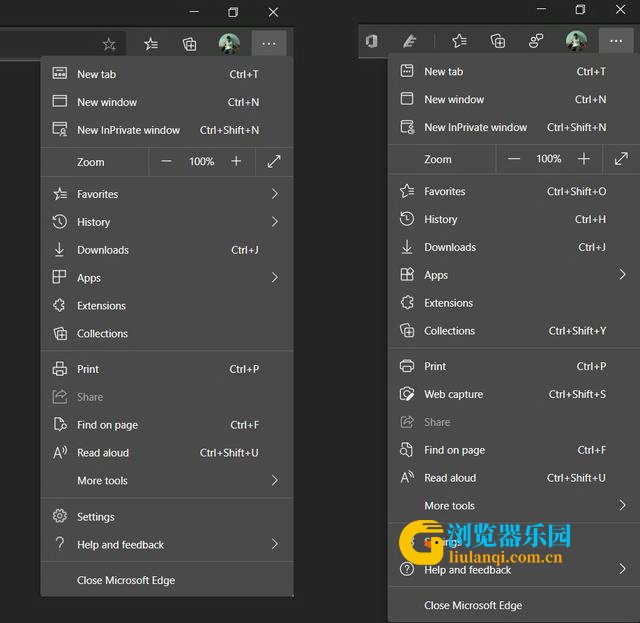Select Find on page in right menu
Viewport: 640px width, 623px height.
click(514, 450)
